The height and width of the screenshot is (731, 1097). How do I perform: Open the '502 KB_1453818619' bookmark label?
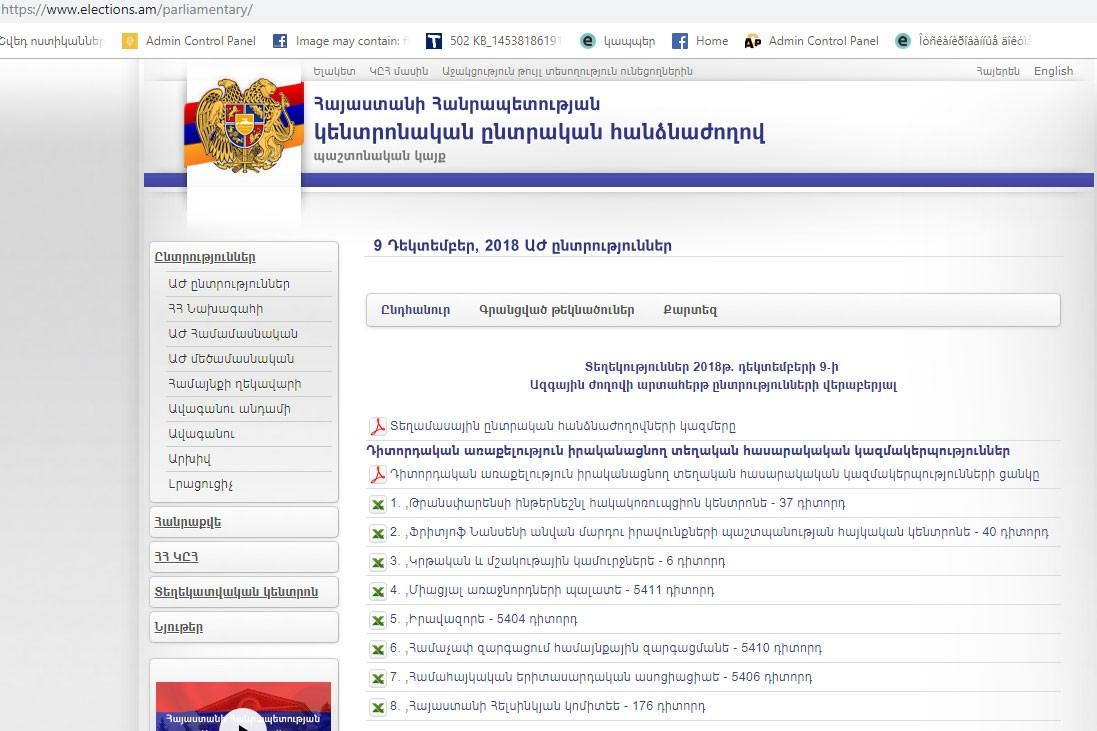point(505,41)
